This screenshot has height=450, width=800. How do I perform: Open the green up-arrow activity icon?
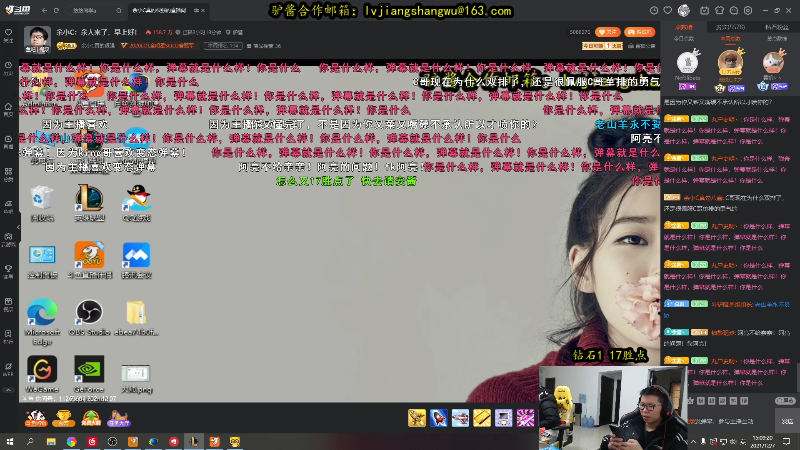(x=91, y=418)
